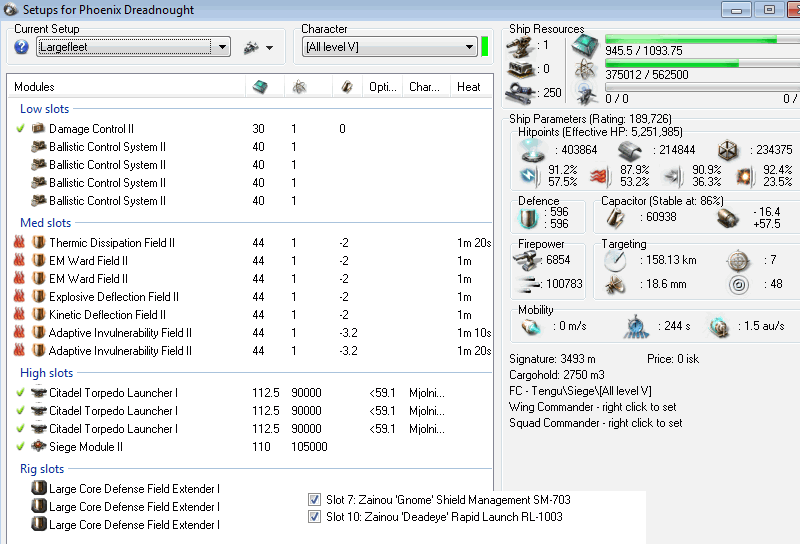Click the Heat column header

(468, 87)
